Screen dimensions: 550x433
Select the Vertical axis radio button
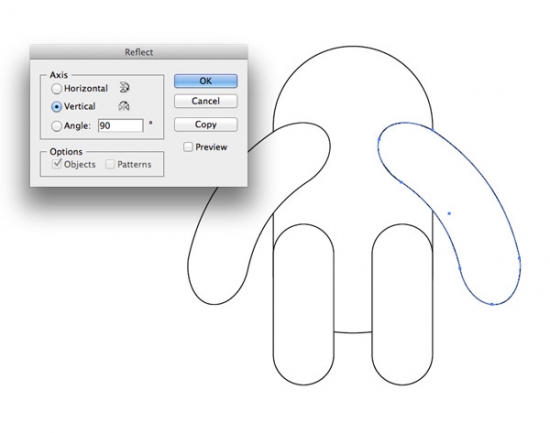(56, 107)
